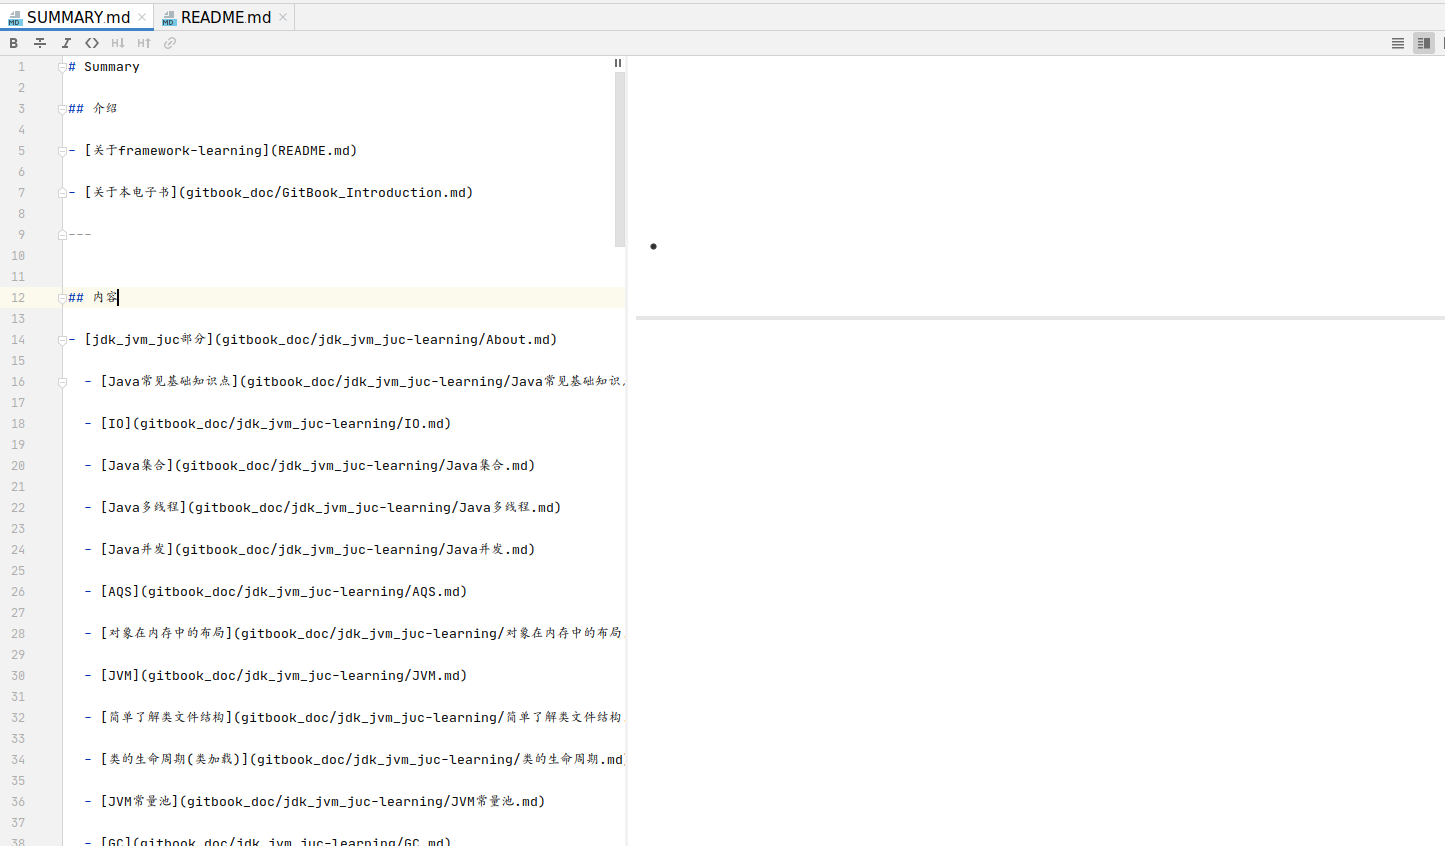Fold the Java常见基础知识点 nested list
1445x846 pixels.
coord(62,382)
